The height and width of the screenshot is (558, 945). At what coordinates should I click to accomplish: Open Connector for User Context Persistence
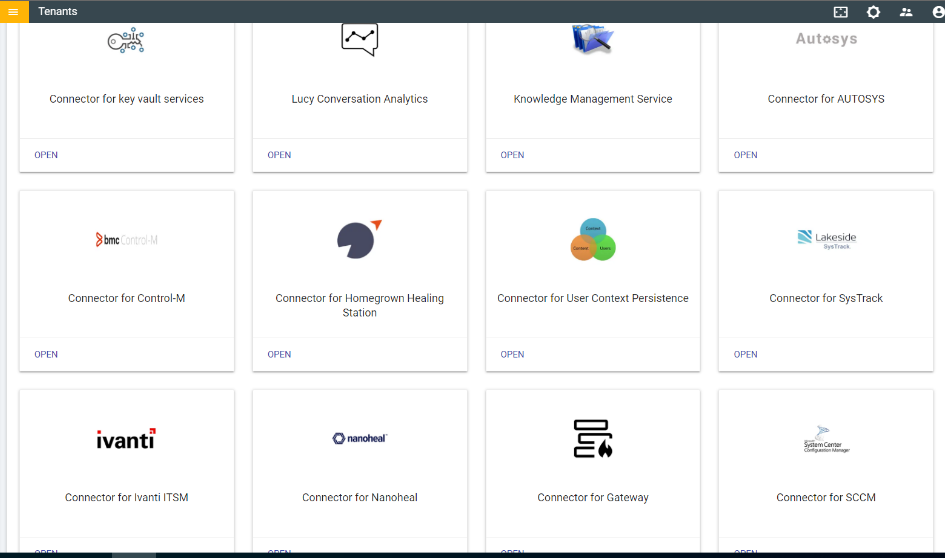512,354
